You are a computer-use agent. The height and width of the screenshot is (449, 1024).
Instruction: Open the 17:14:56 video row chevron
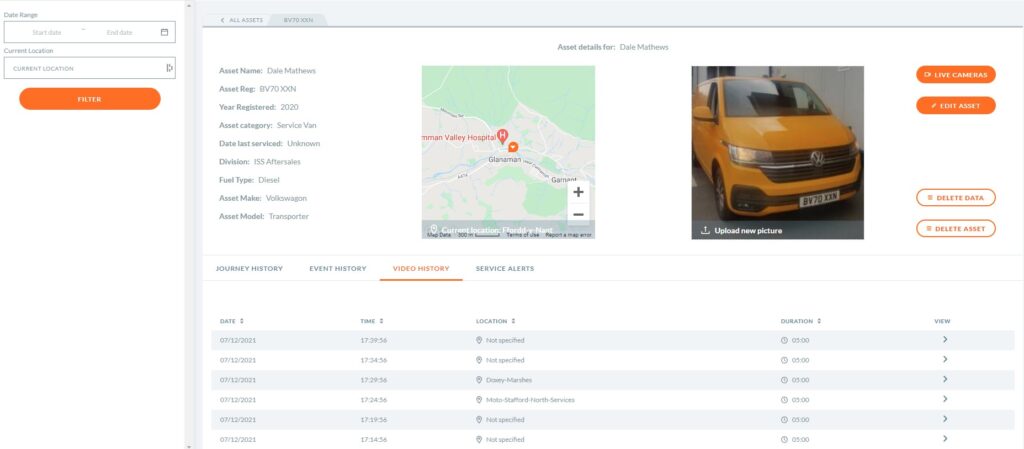coord(944,439)
